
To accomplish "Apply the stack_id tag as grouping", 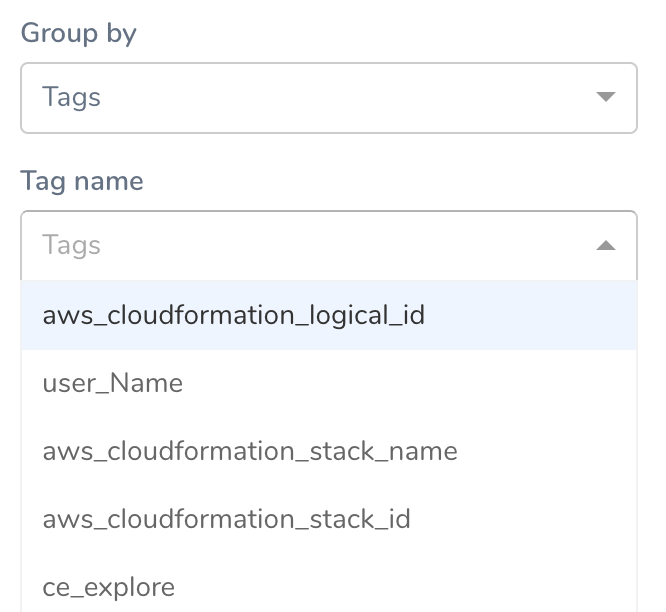I will click(329, 519).
